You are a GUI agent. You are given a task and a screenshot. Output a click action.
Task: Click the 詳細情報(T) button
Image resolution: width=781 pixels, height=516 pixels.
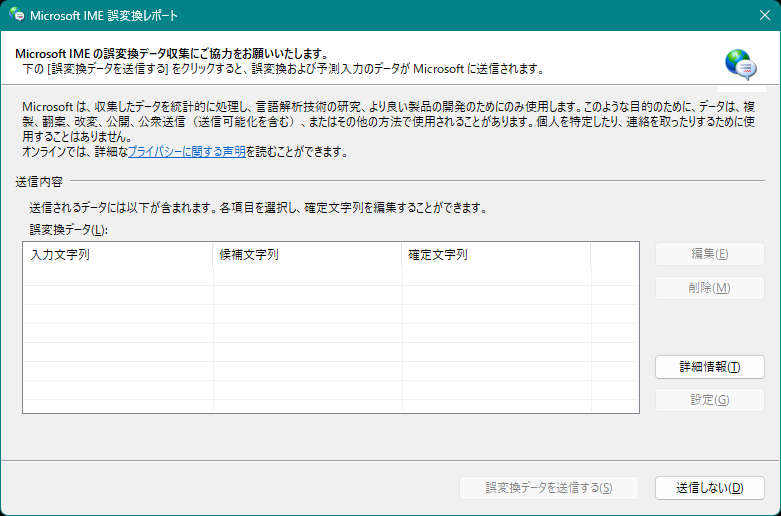(710, 367)
